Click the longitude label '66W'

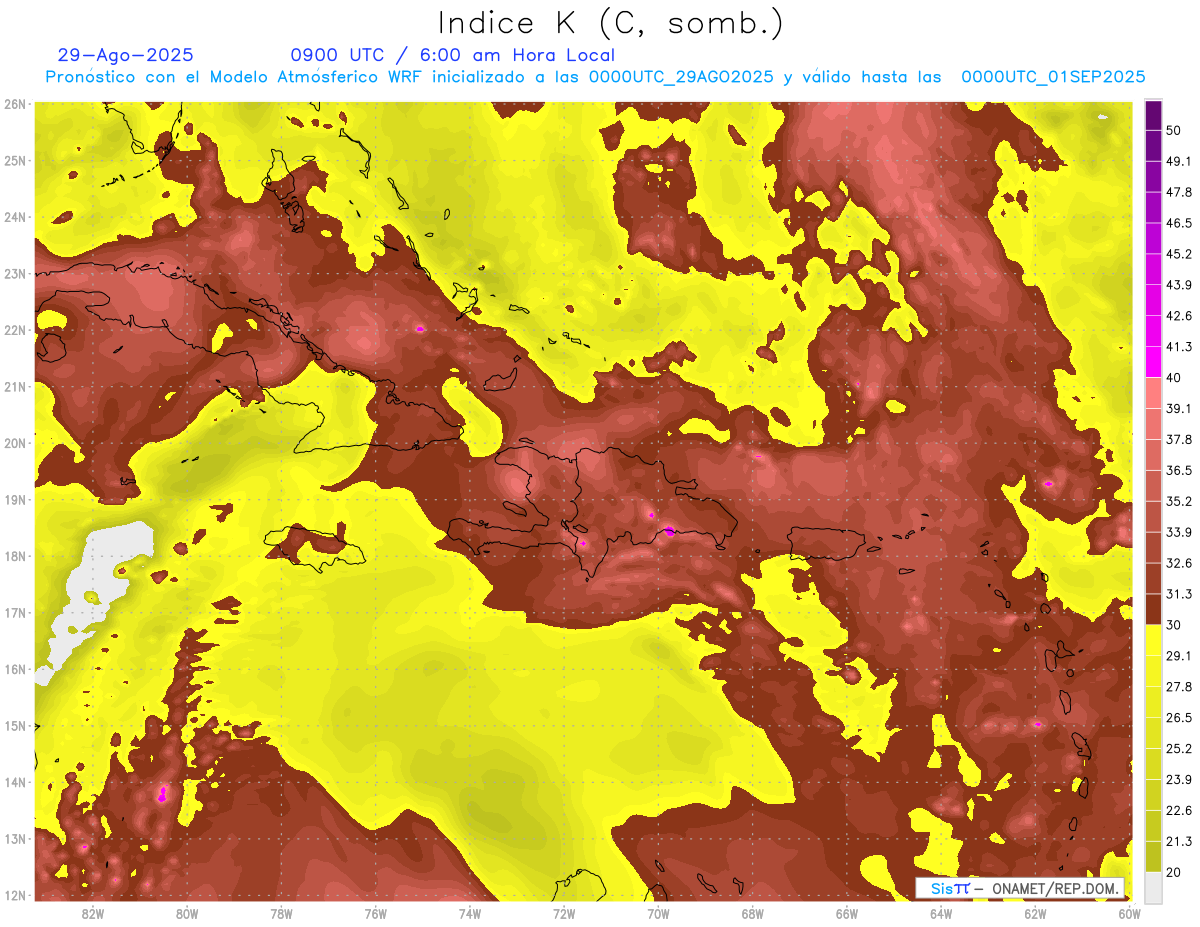pos(847,914)
